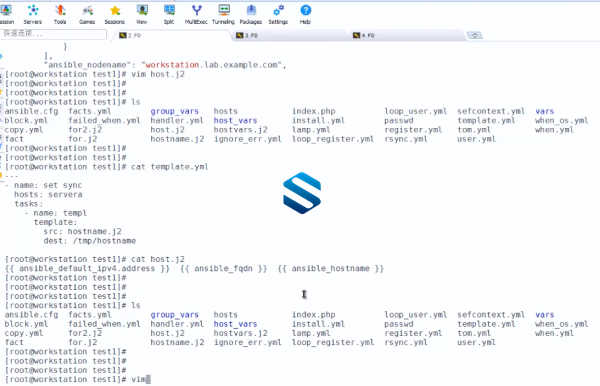Image resolution: width=600 pixels, height=386 pixels.
Task: Click the quick connect input field
Action: click(x=53, y=34)
